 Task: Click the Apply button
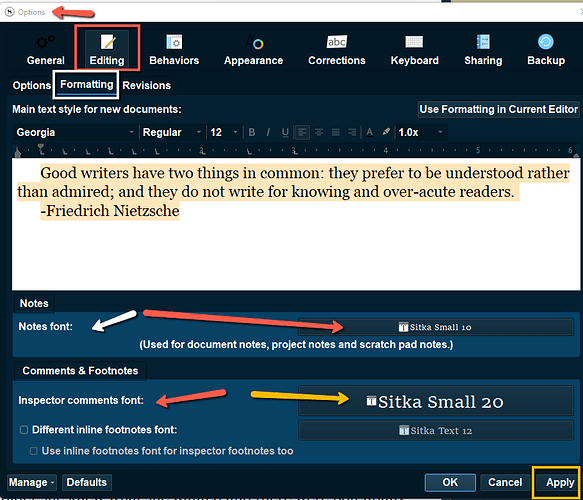560,483
